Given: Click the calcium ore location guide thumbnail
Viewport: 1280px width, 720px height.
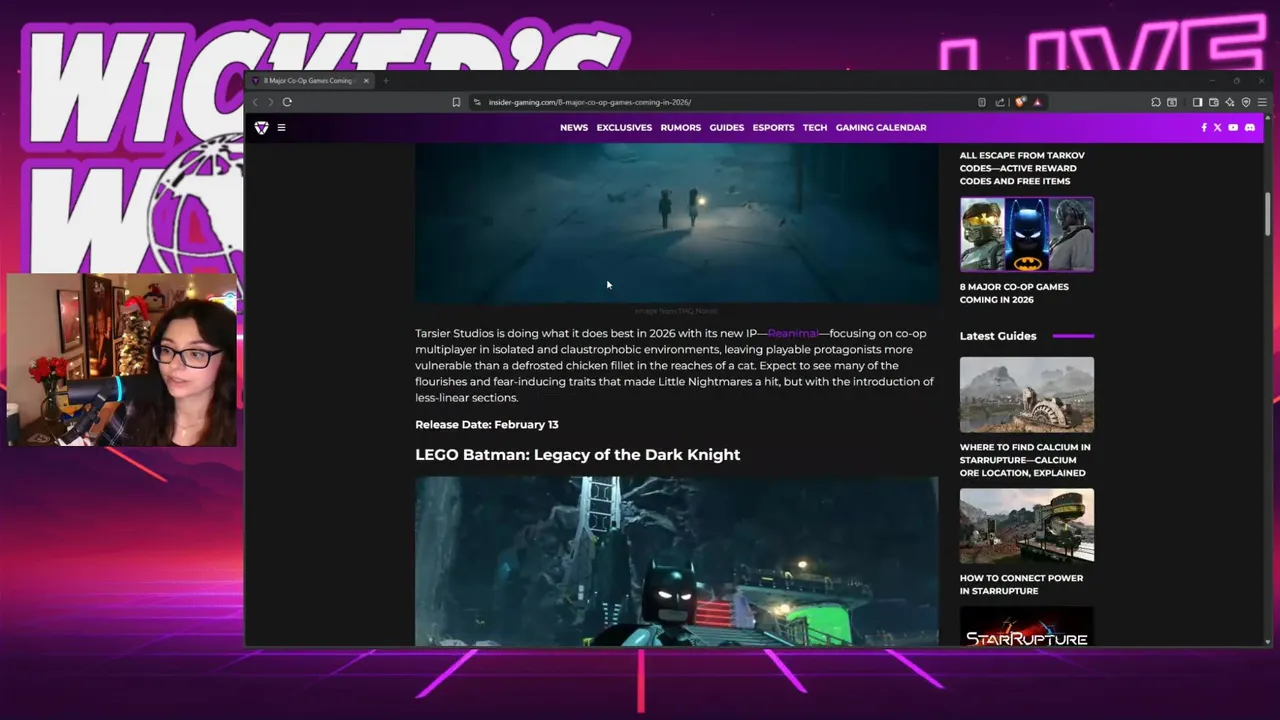Looking at the screenshot, I should pyautogui.click(x=1027, y=395).
